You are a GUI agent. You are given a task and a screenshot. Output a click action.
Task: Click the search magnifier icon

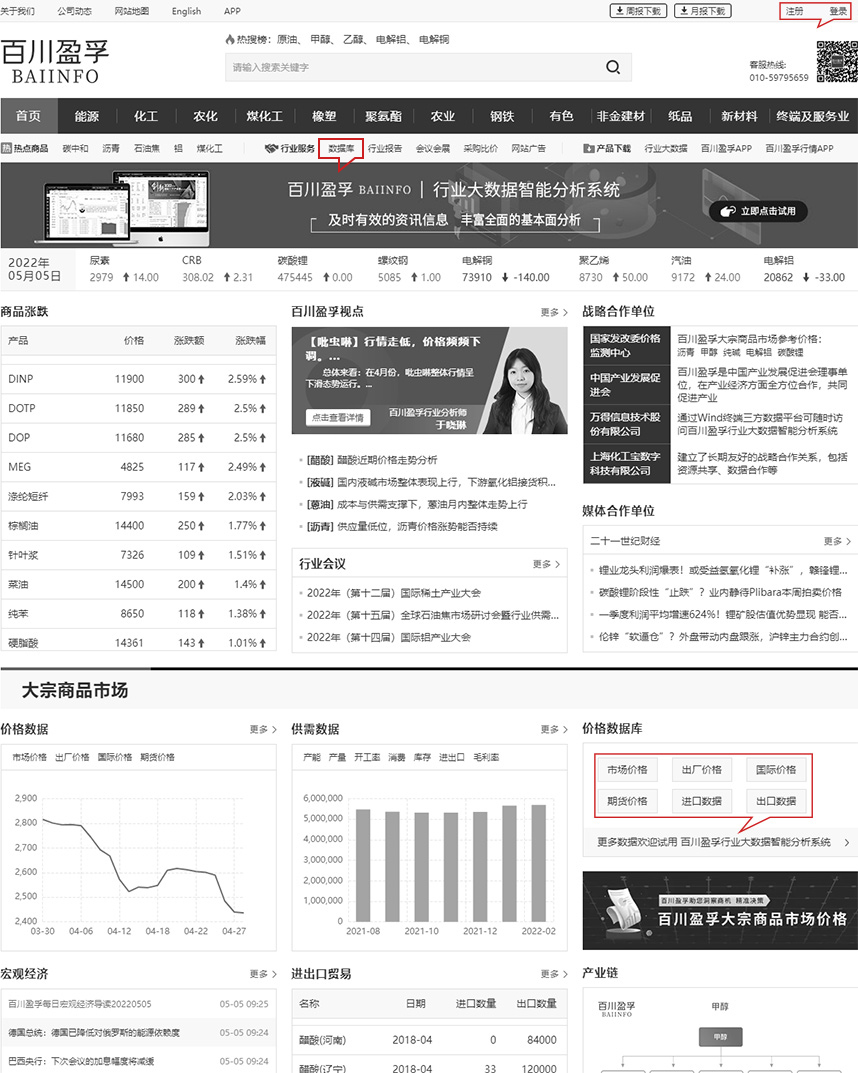point(612,68)
